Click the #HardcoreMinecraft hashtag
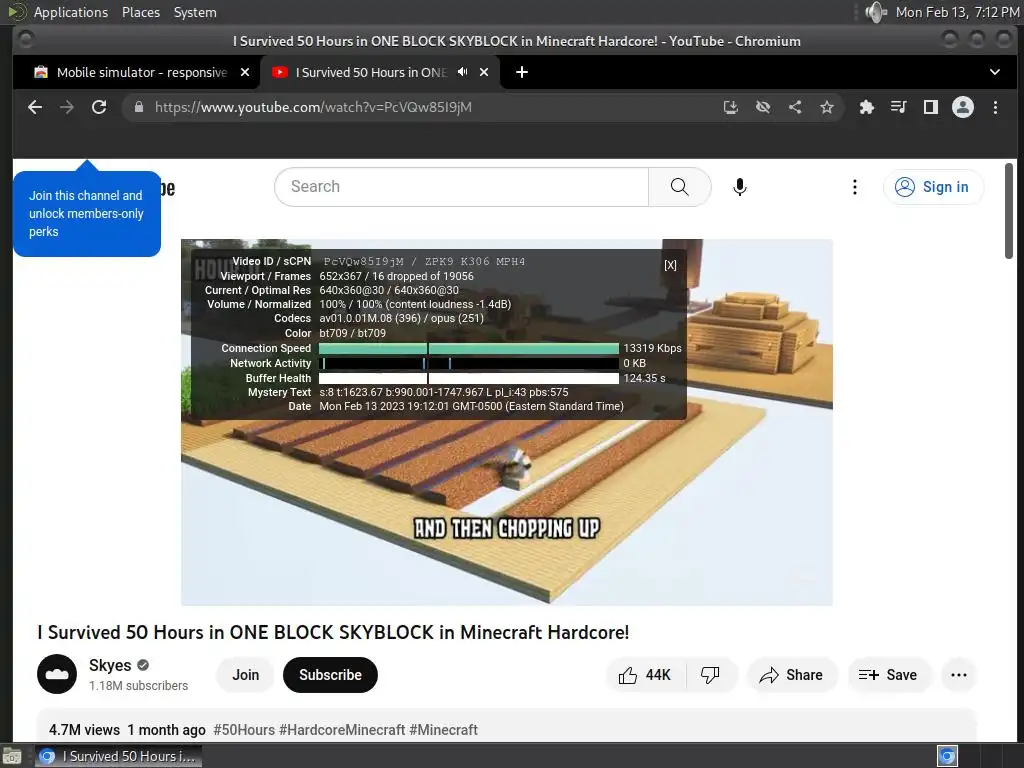1024x768 pixels. tap(342, 729)
